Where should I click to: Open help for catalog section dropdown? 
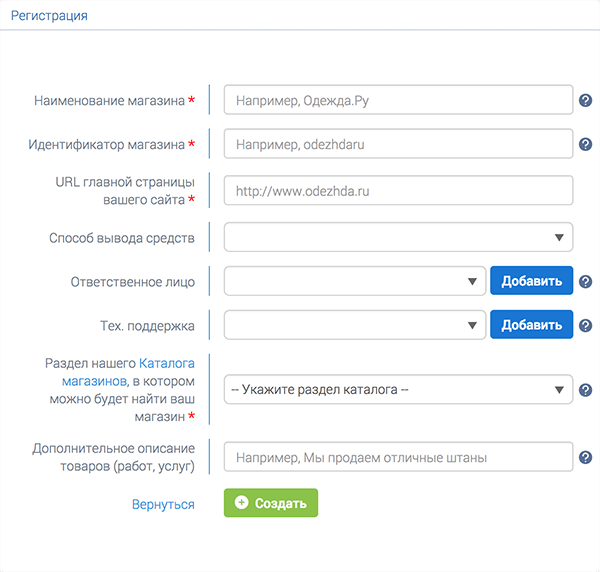(x=585, y=390)
